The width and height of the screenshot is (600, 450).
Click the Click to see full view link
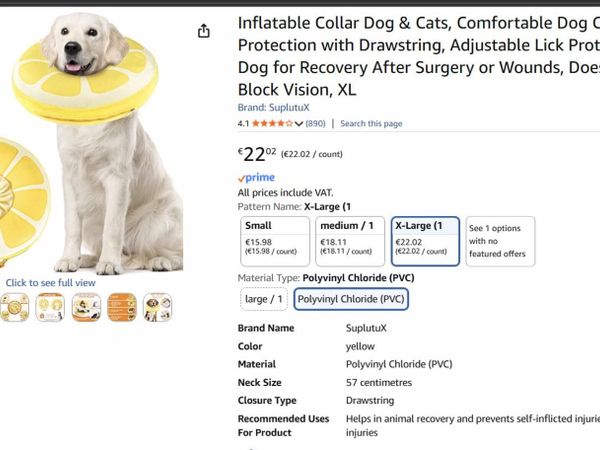pos(50,283)
